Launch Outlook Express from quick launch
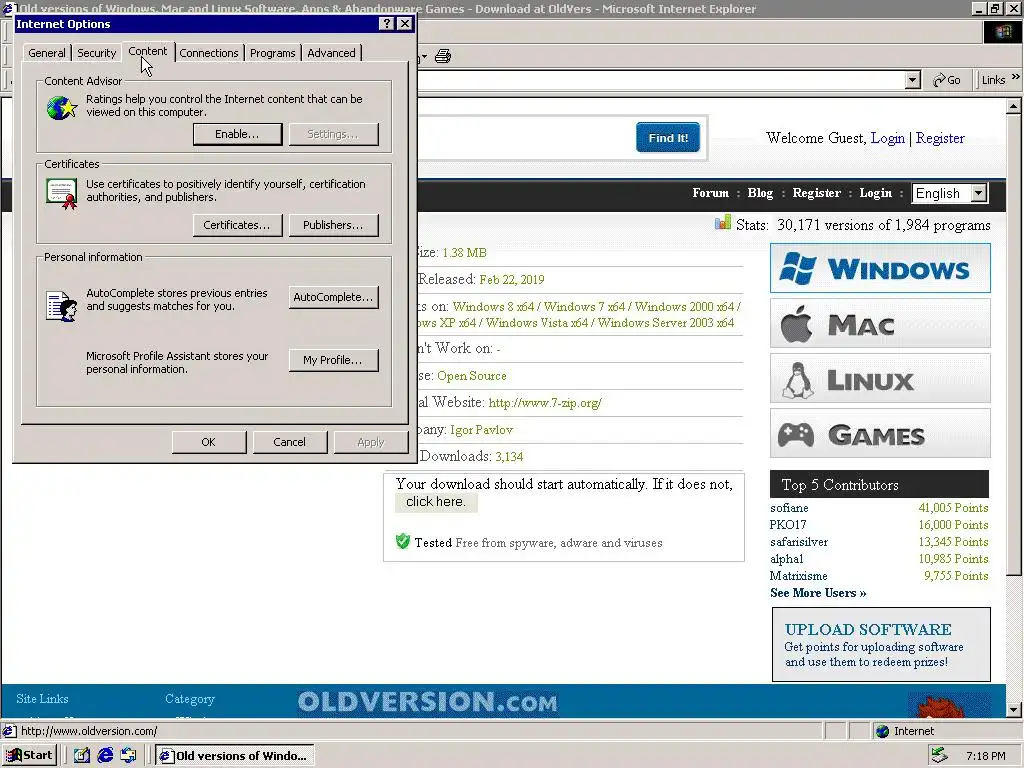The height and width of the screenshot is (768, 1024). 128,755
